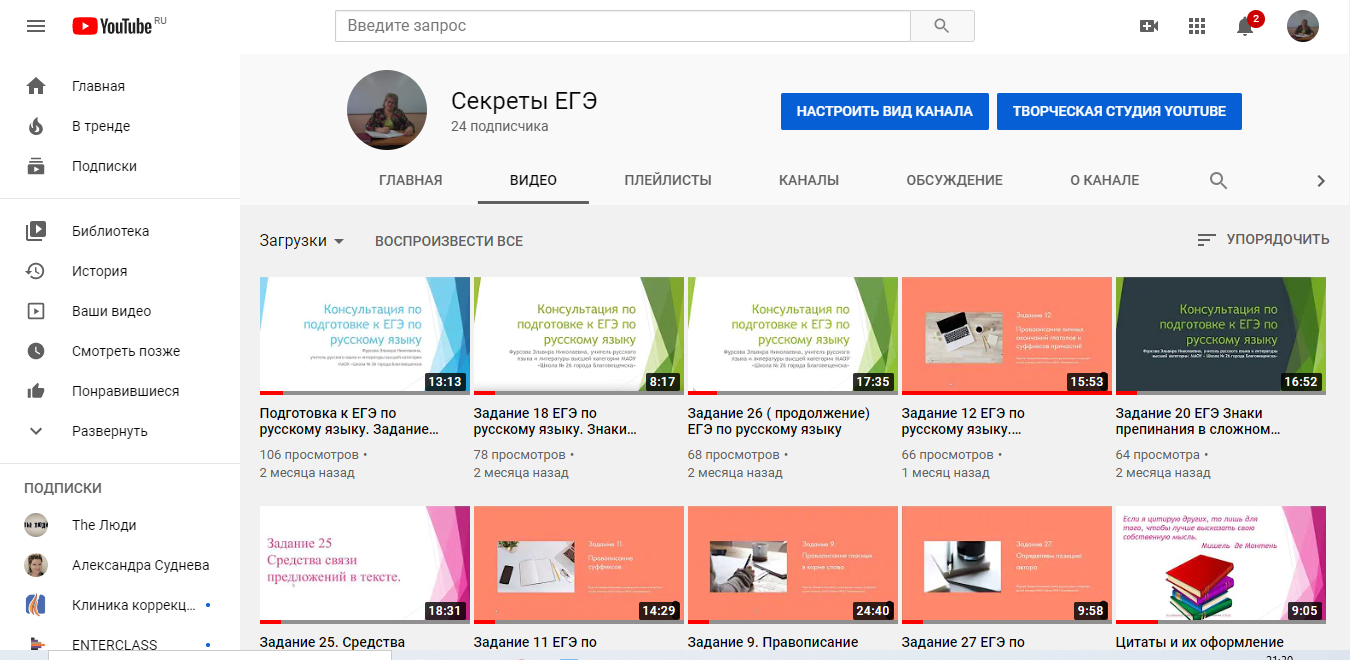This screenshot has height=660, width=1350.
Task: Click ВОСПРОИЗВЕСТИ ВСЕ
Action: coord(449,241)
